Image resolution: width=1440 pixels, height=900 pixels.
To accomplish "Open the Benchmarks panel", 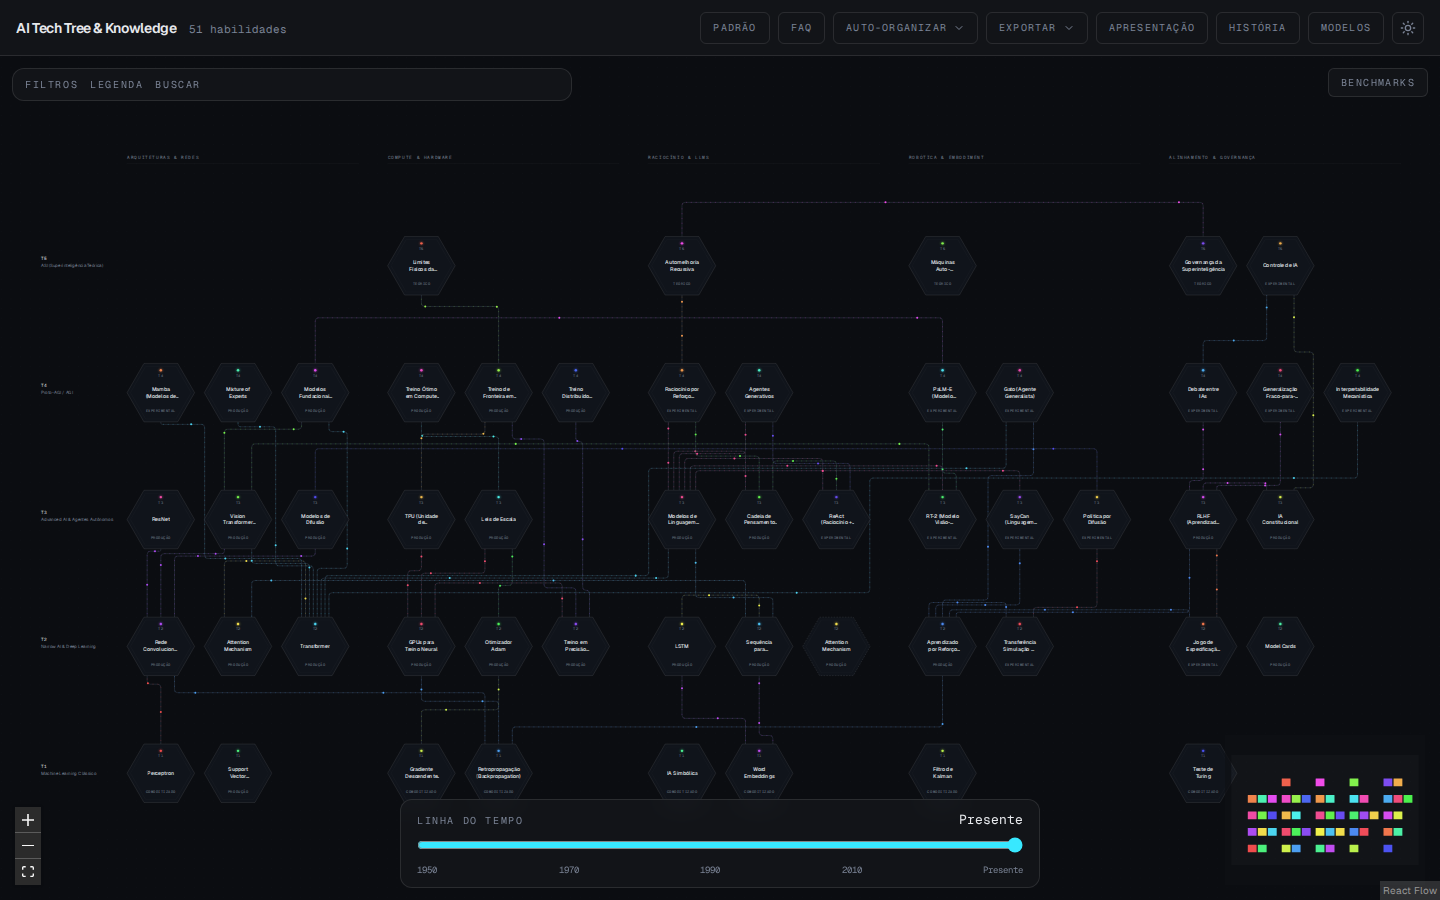I will pyautogui.click(x=1378, y=83).
